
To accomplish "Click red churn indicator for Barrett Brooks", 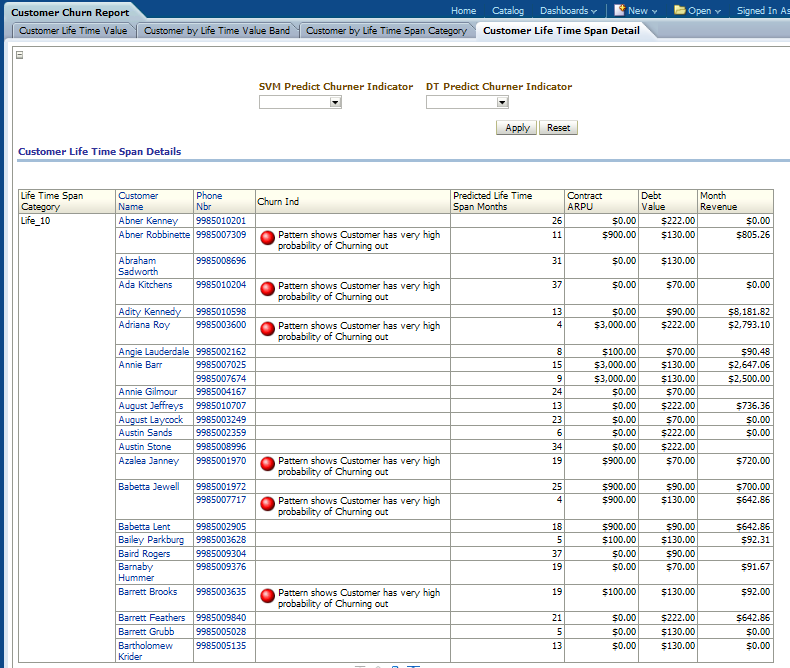I will click(267, 597).
